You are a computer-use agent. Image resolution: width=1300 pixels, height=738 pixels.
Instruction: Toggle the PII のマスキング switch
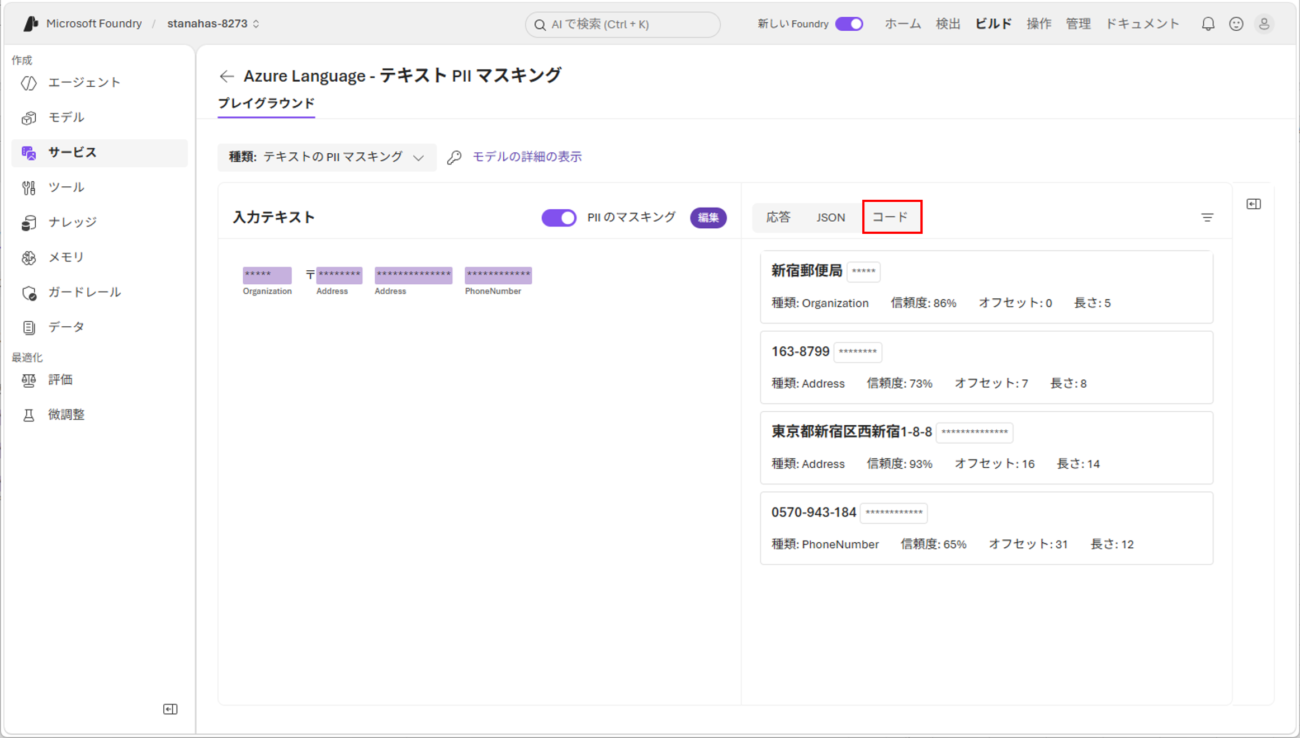click(x=559, y=218)
